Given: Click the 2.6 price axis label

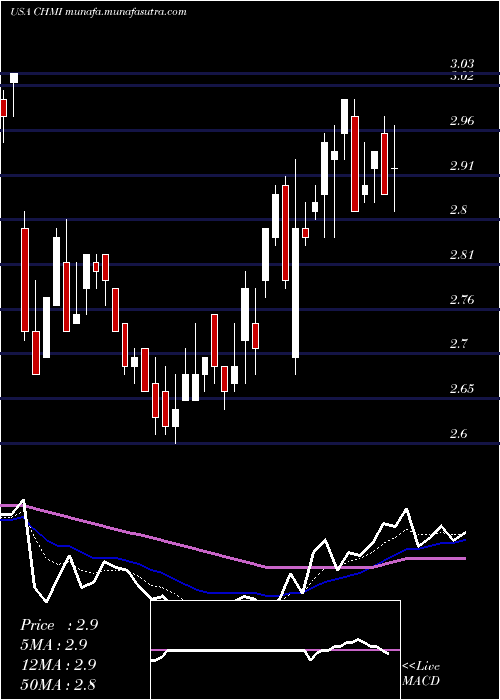Looking at the screenshot, I should click(x=458, y=433).
